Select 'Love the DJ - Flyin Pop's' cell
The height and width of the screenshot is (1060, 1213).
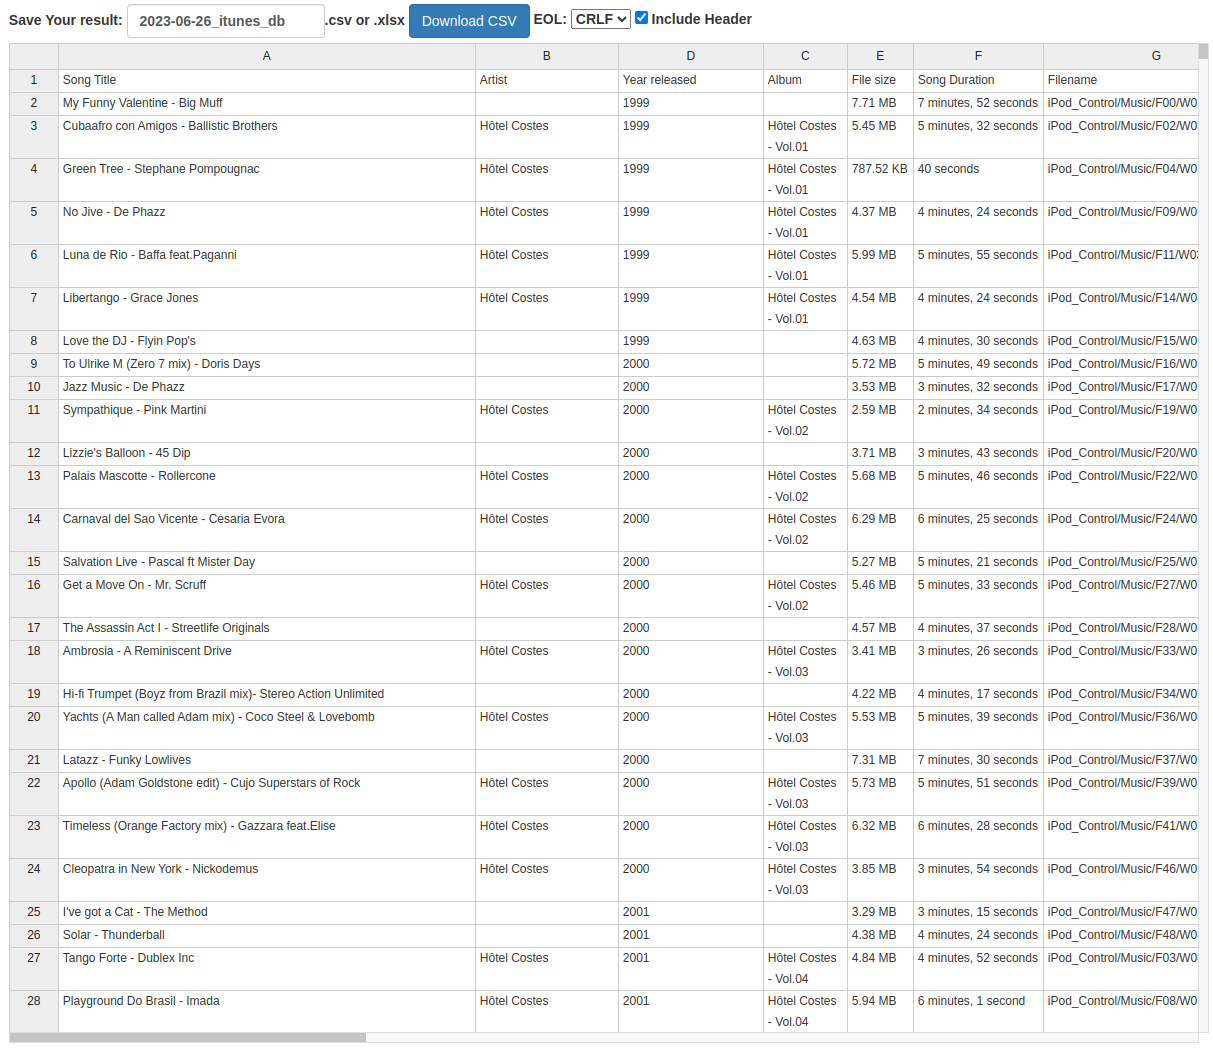267,342
